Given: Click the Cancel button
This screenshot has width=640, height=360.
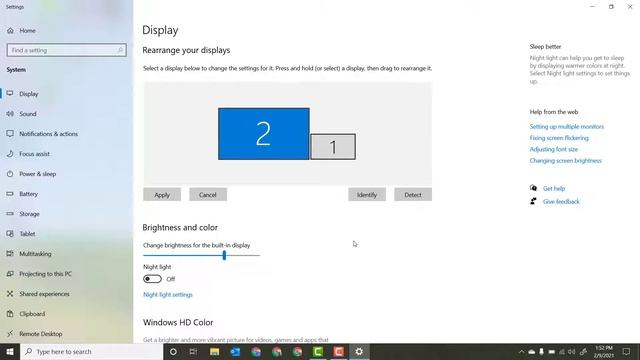Looking at the screenshot, I should coord(208,195).
